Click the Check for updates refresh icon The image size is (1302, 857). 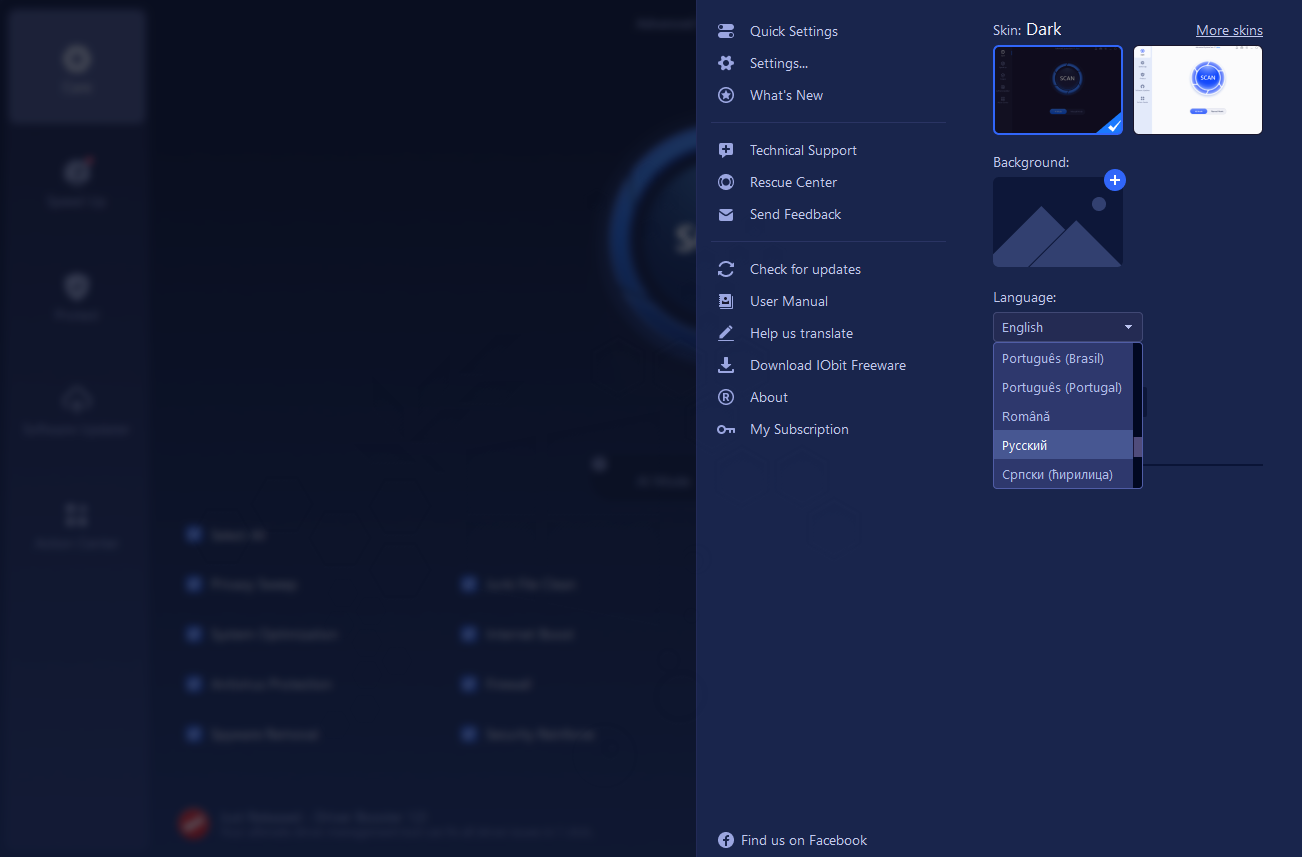726,269
